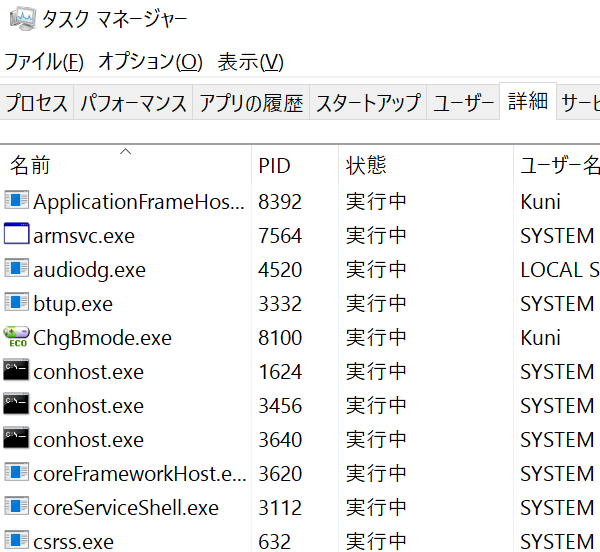Open the オプション(O) menu
Screen dimensions: 600x552
[x=150, y=62]
